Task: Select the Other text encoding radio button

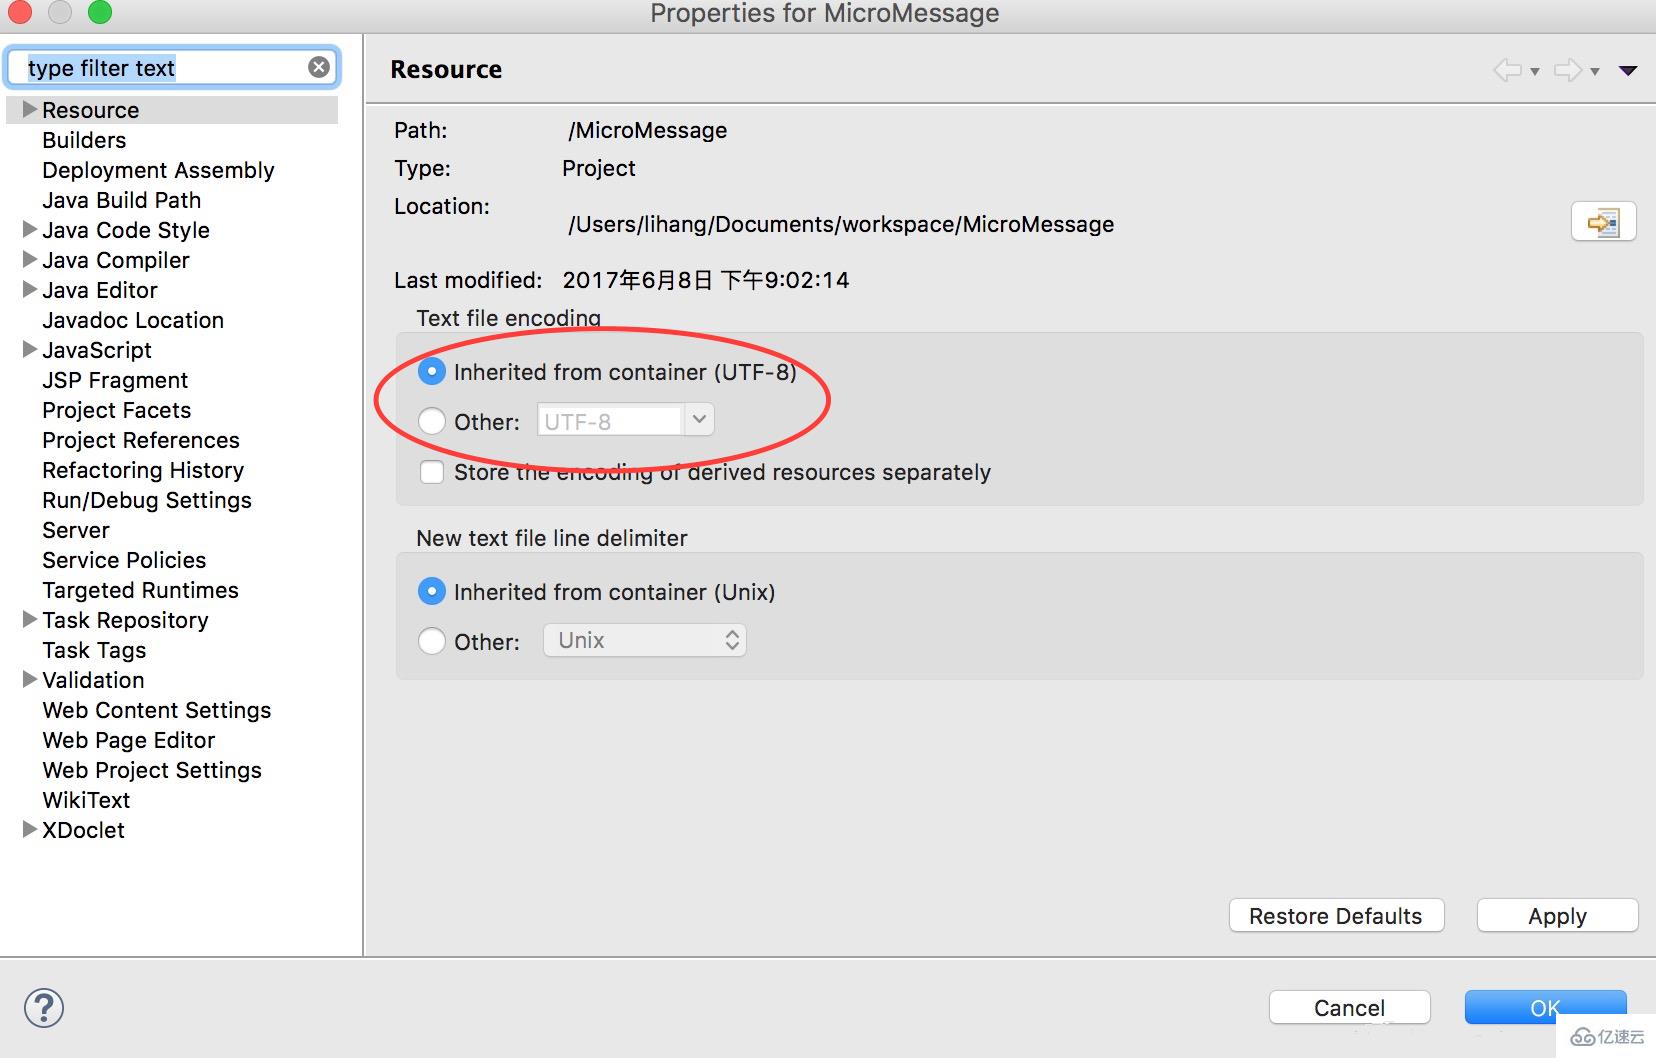Action: pyautogui.click(x=431, y=421)
